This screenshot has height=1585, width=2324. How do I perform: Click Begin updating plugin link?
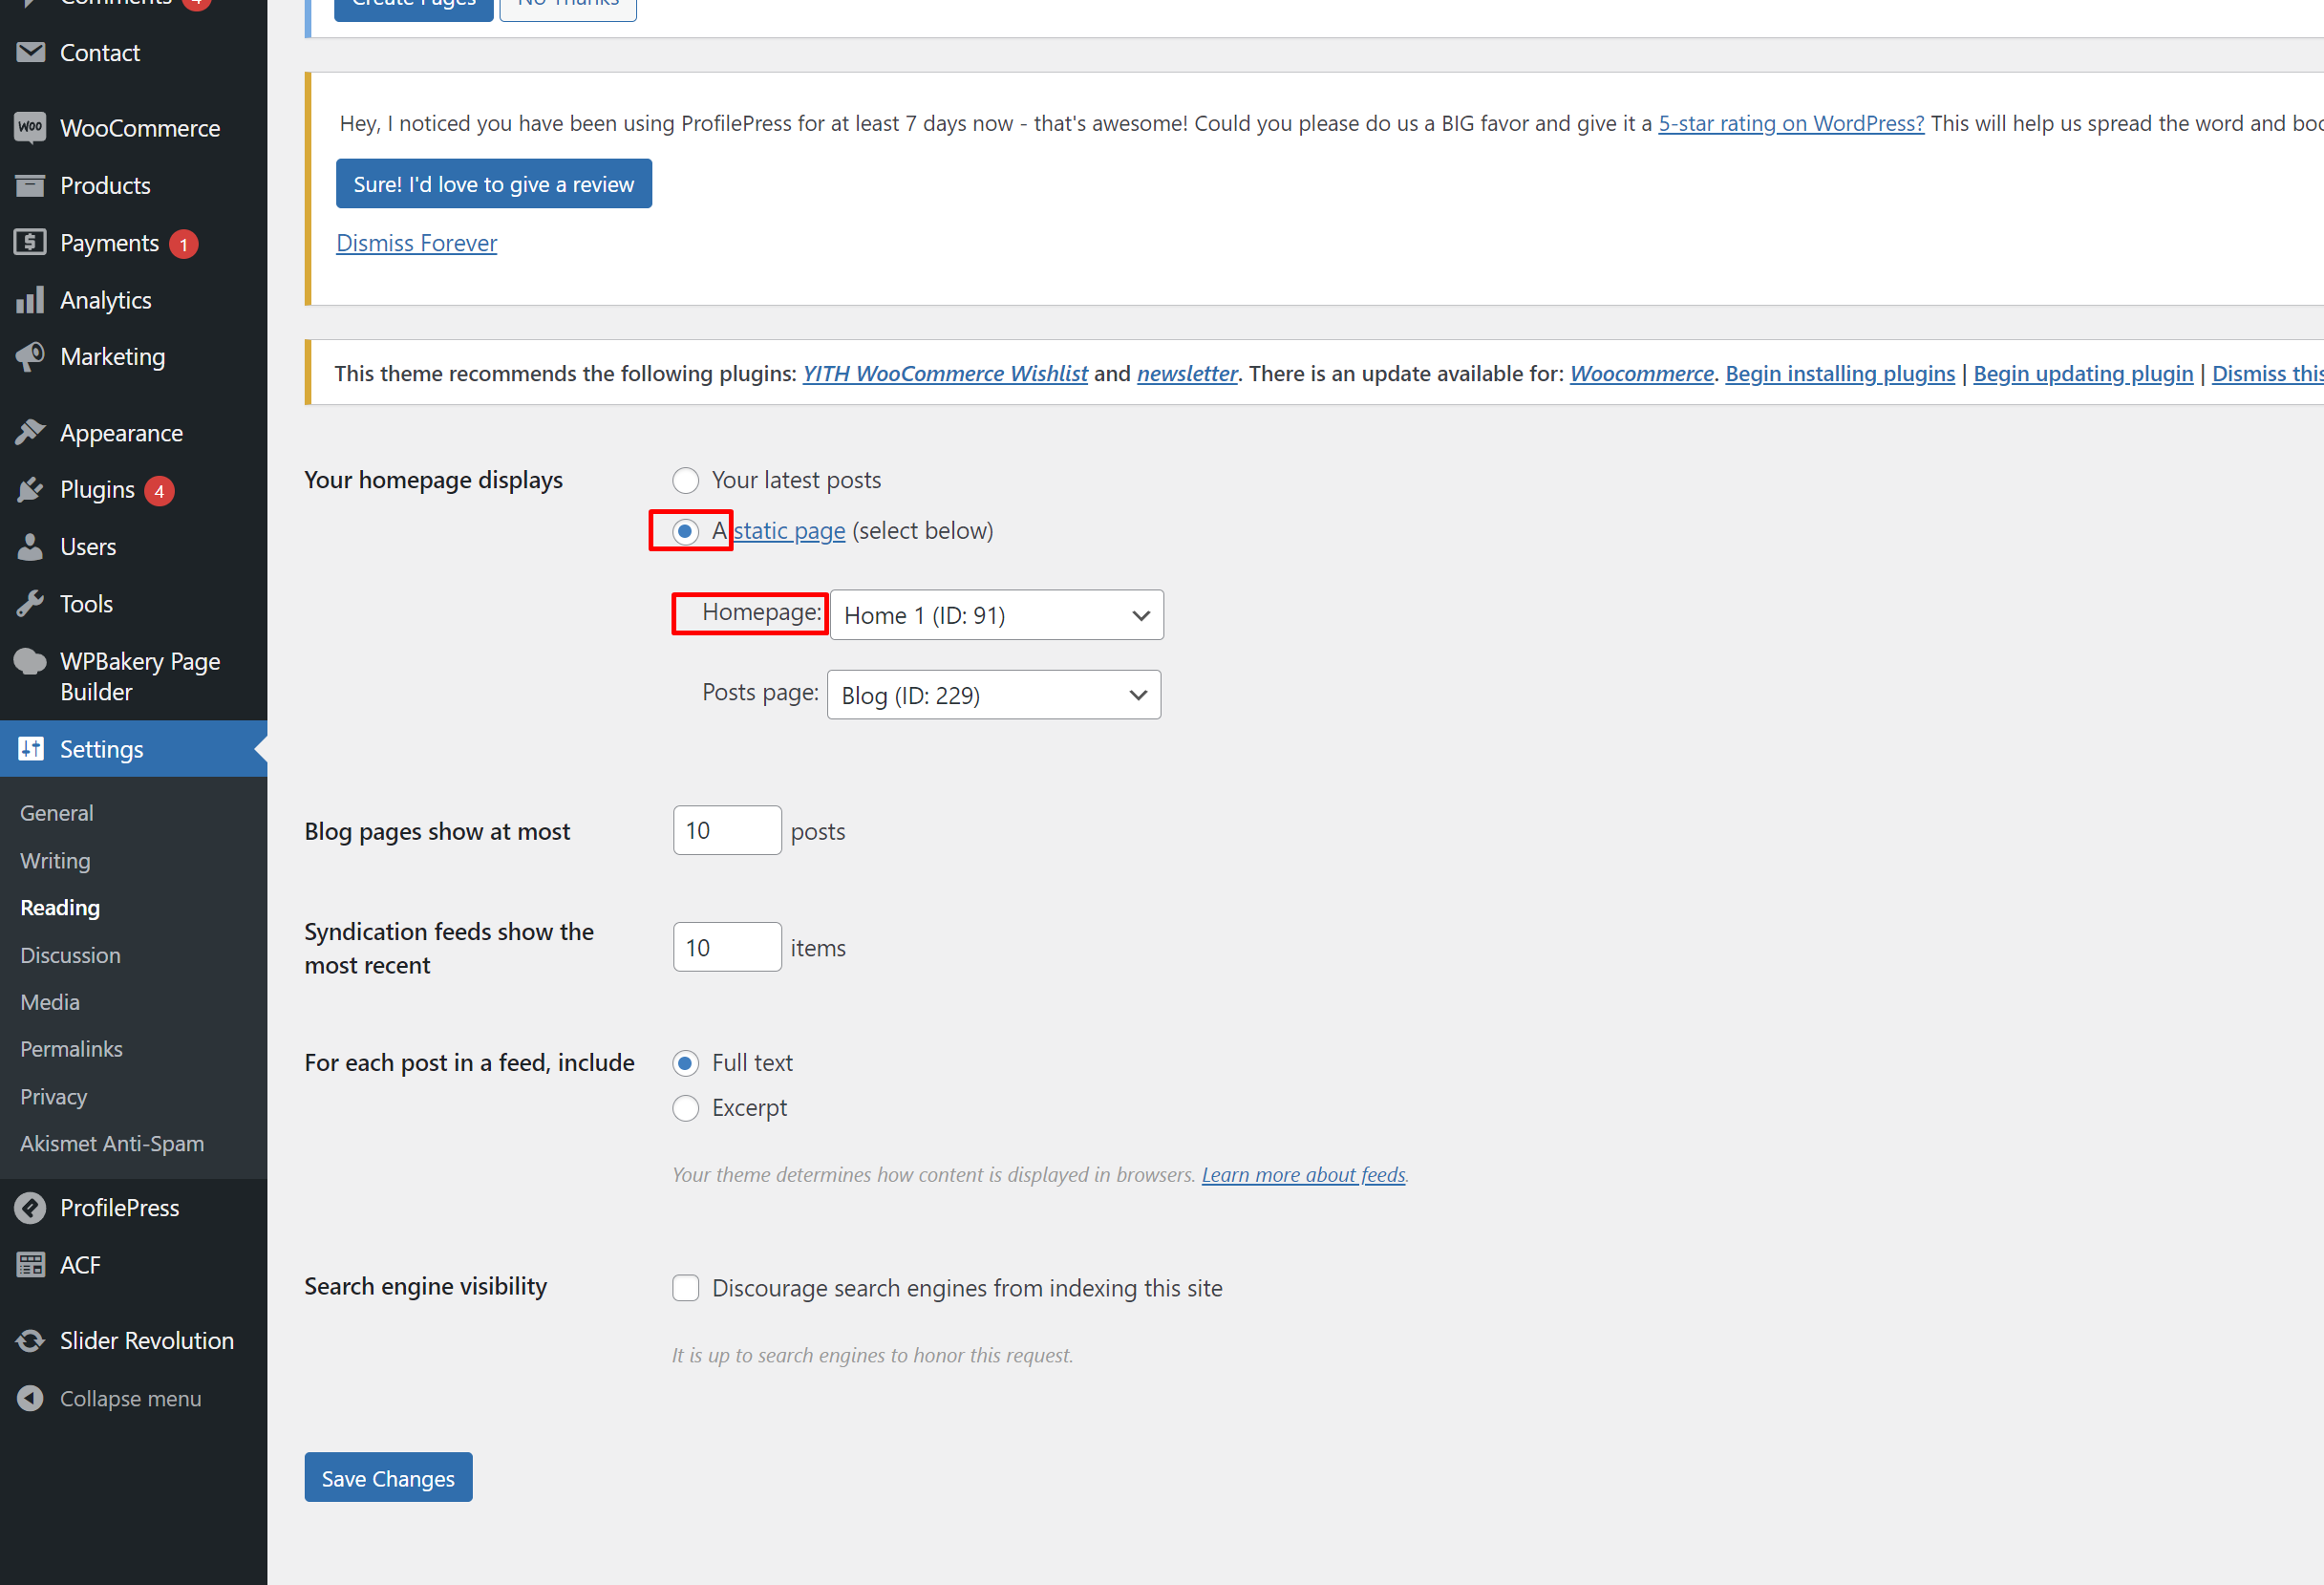[2083, 373]
